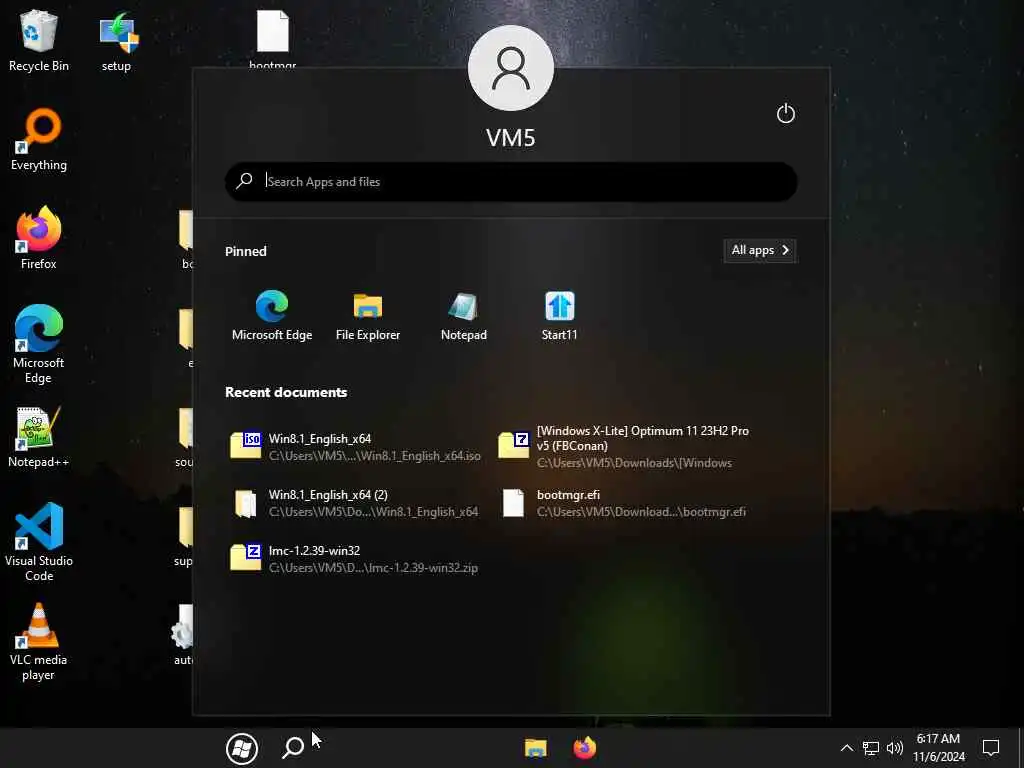
Task: Click path text C:\Users\VM5\Download...\bootmgr.efi
Action: click(641, 511)
